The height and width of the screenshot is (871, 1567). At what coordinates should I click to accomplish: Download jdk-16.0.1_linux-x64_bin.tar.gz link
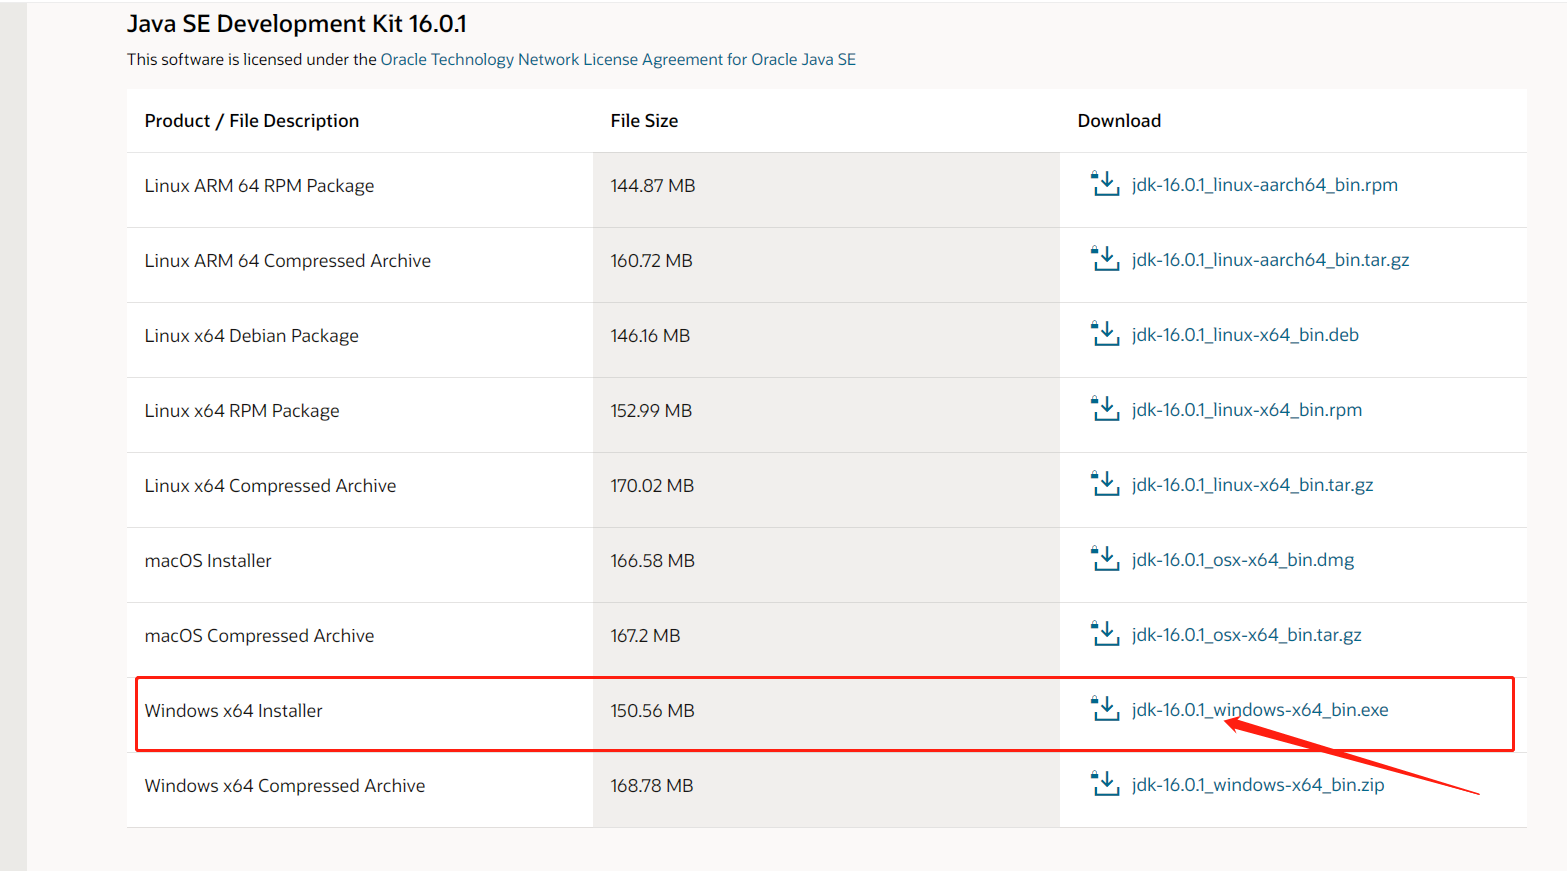tap(1253, 485)
